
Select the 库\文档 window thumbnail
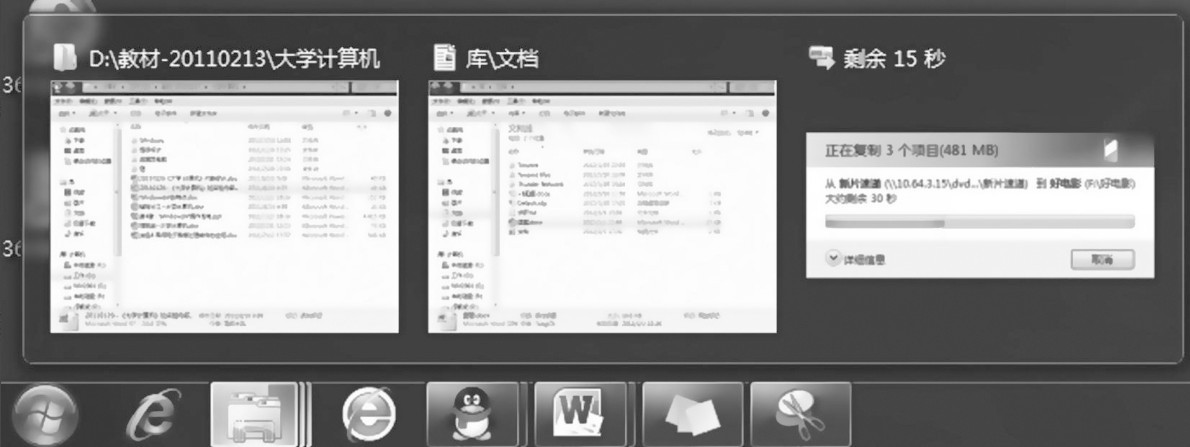point(603,206)
